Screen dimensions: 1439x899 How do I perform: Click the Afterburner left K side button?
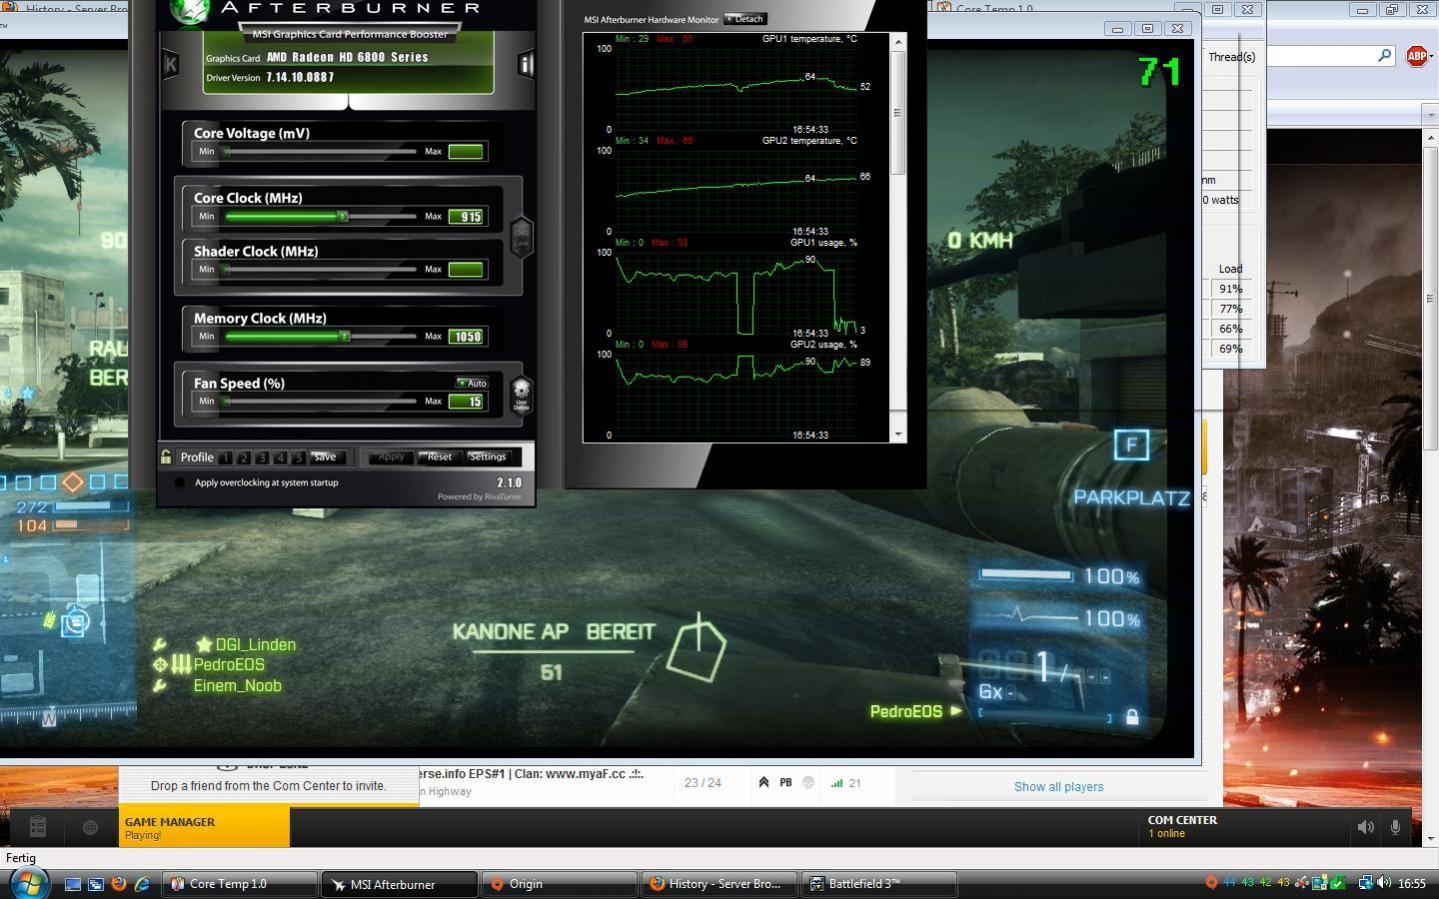[x=171, y=65]
